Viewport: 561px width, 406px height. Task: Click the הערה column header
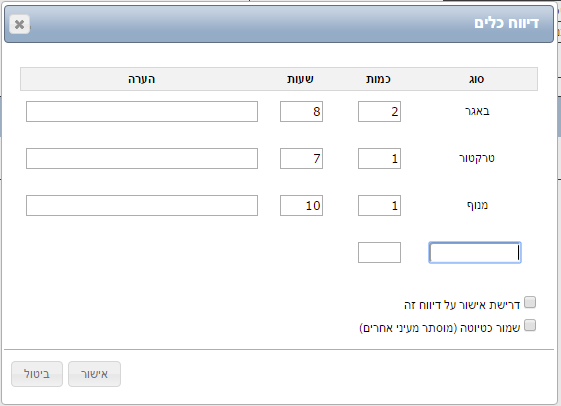(142, 79)
